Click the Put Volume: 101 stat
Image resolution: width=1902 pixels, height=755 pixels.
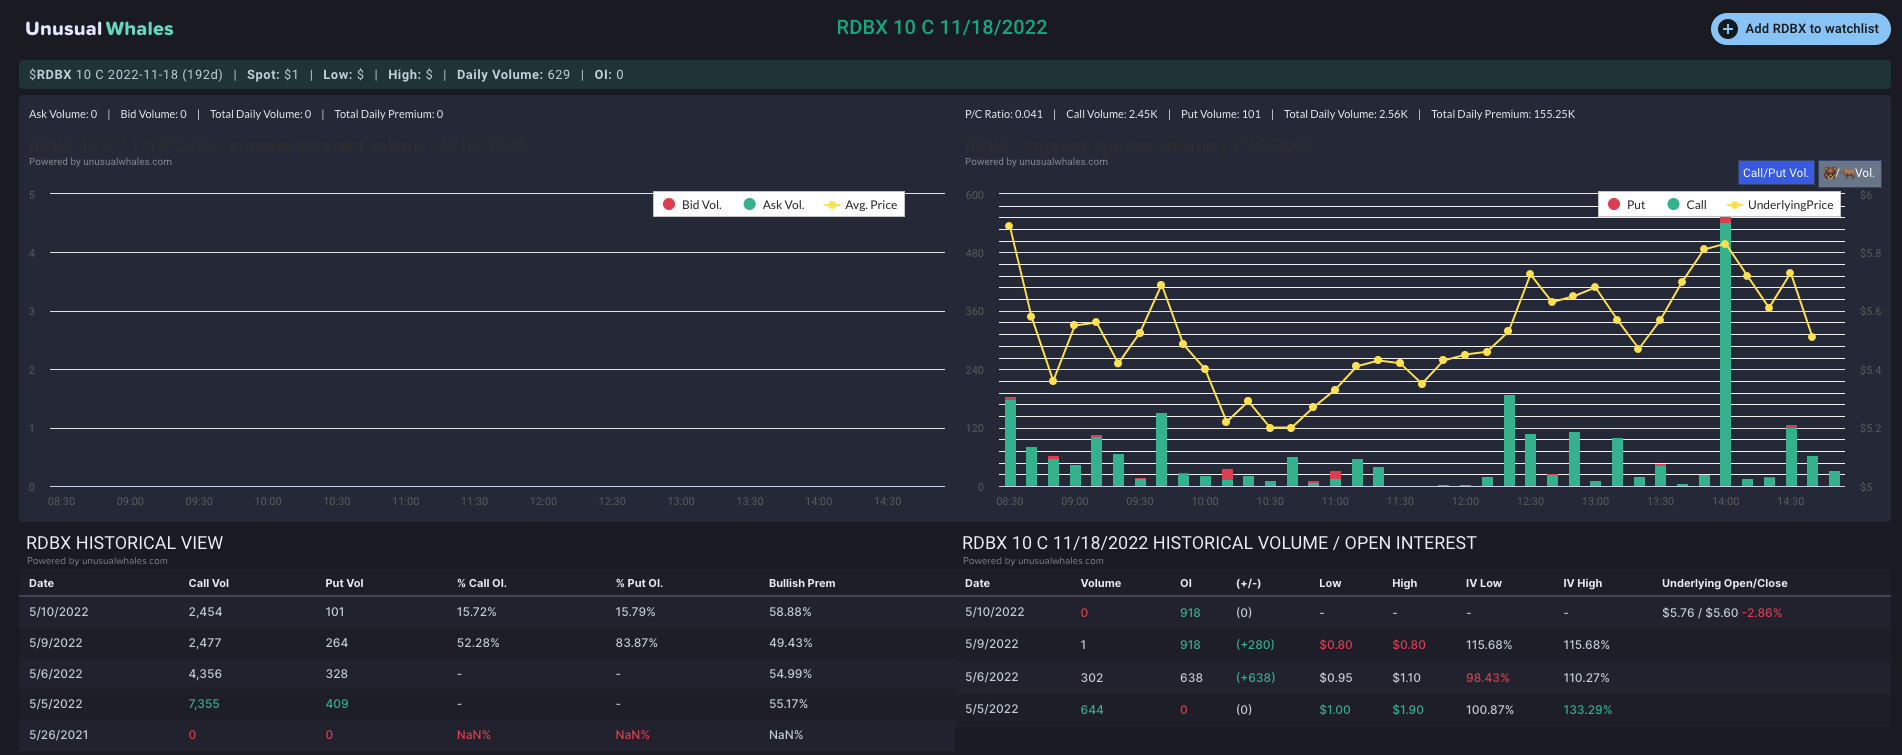[x=1221, y=114]
